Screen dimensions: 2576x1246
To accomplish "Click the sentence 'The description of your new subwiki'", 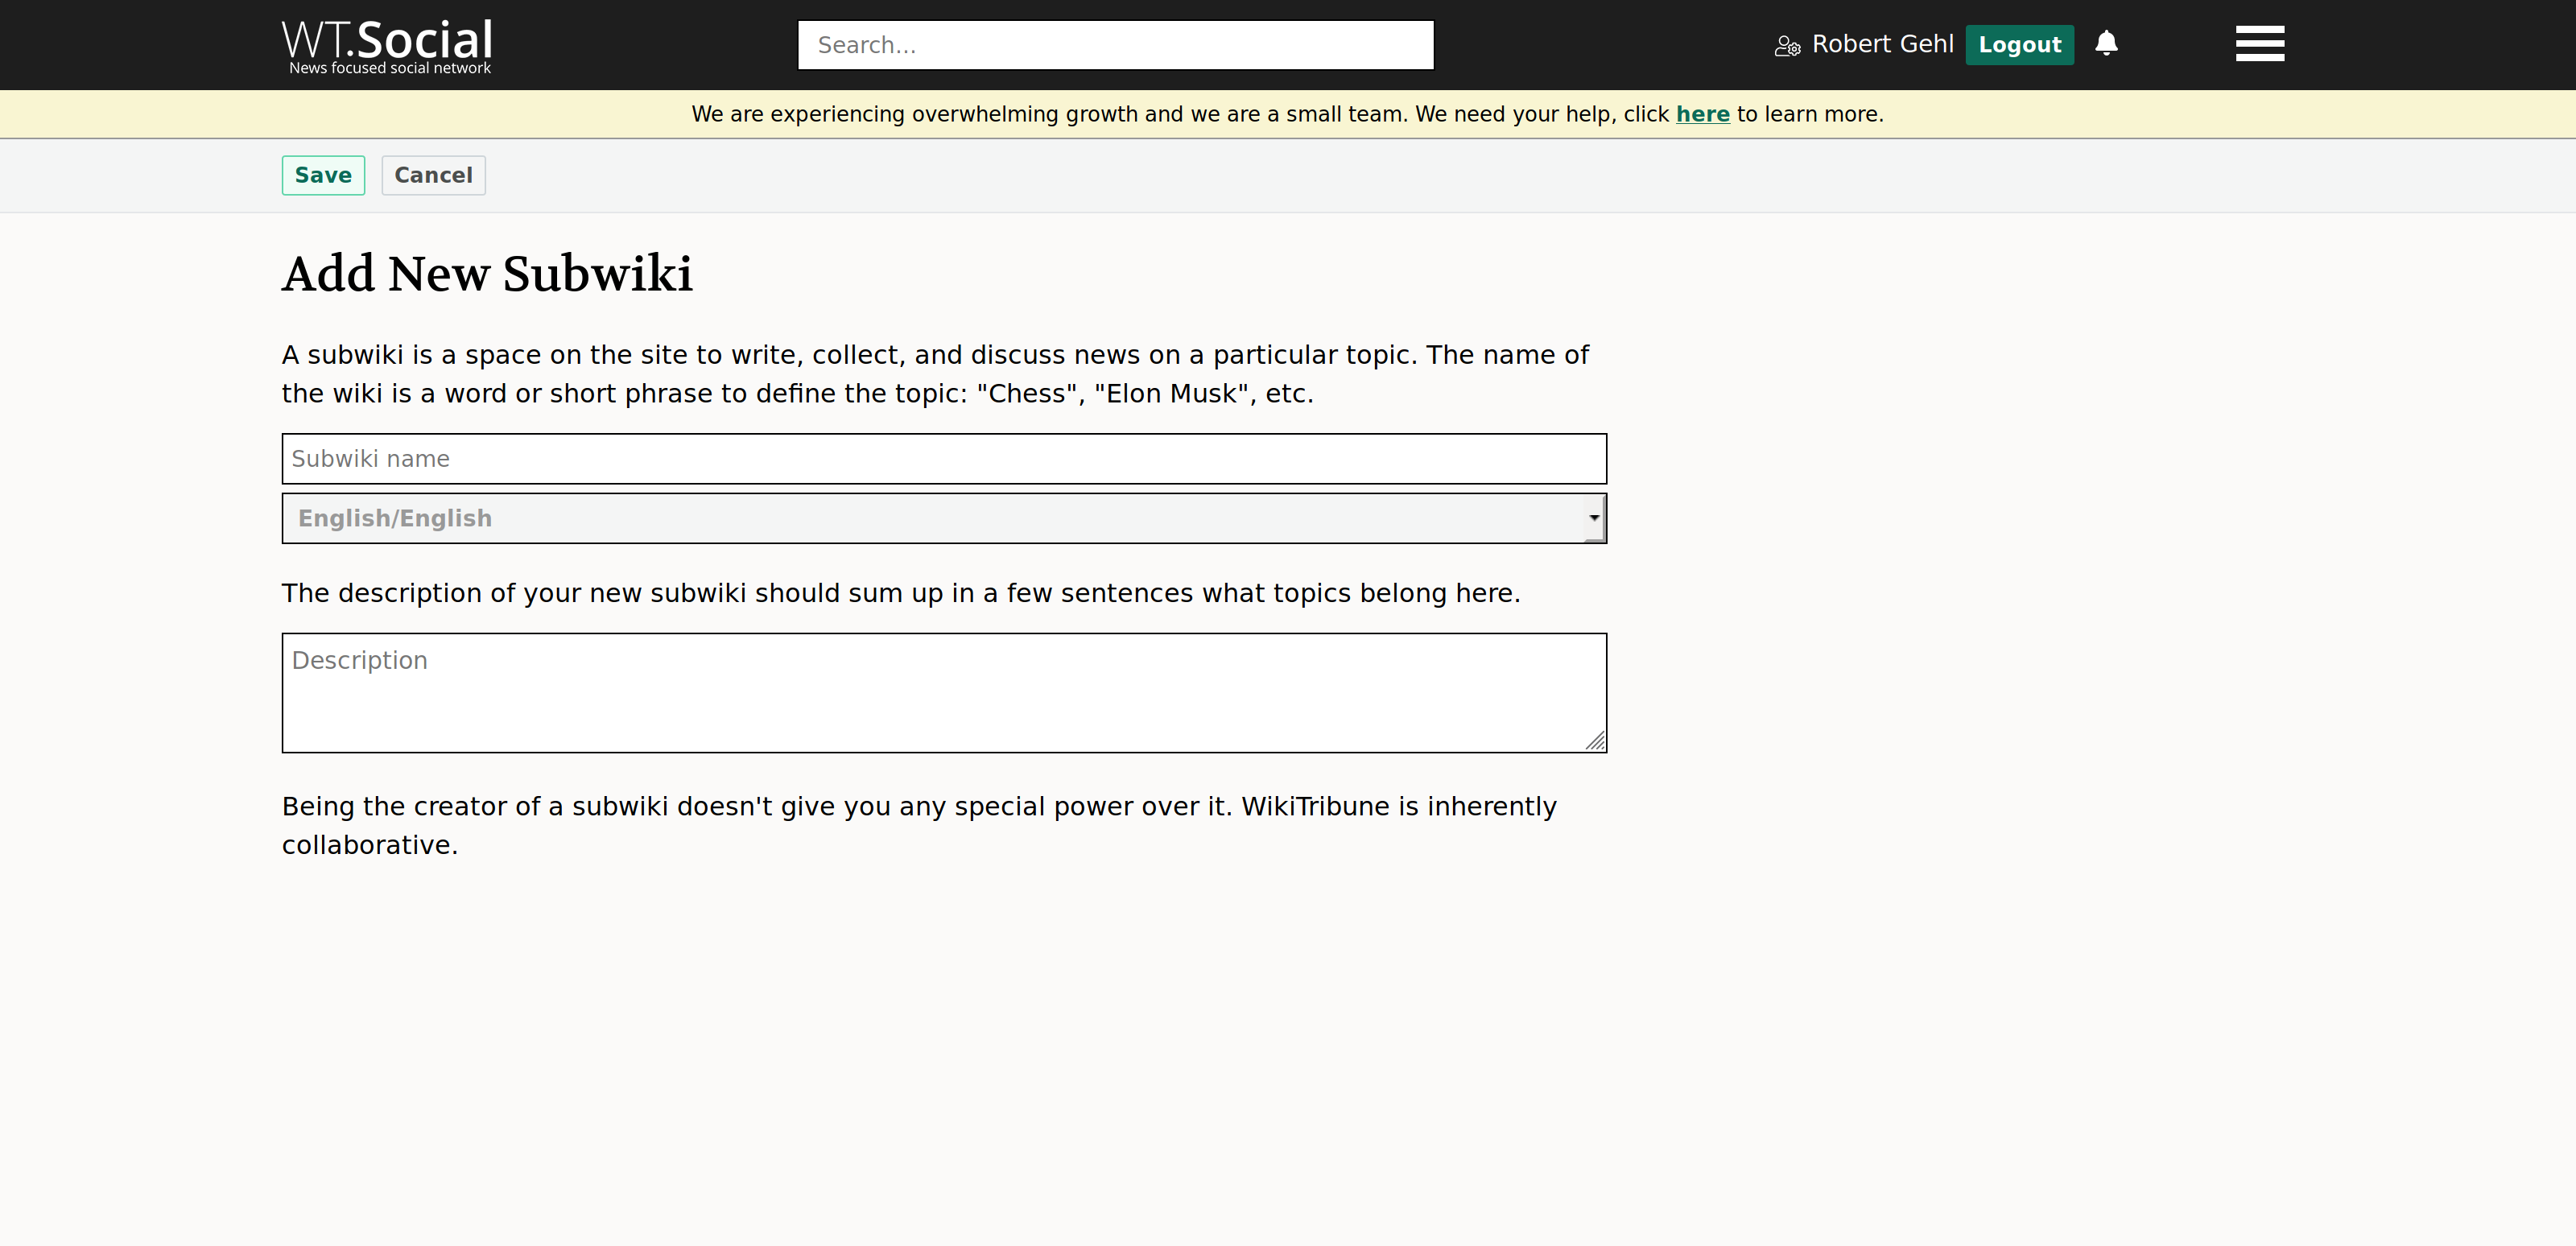I will click(900, 593).
